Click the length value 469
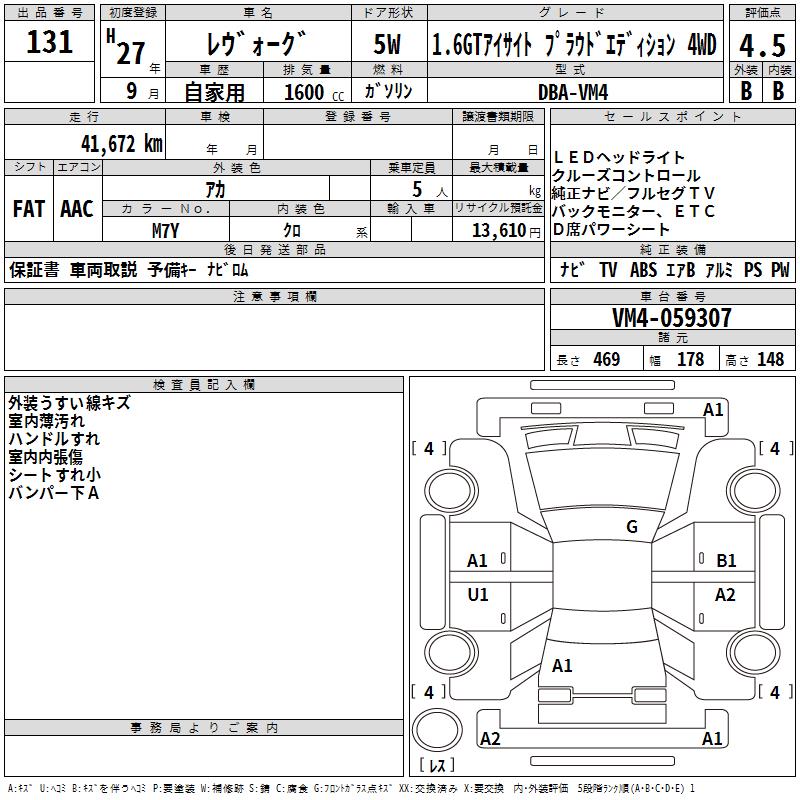The height and width of the screenshot is (800, 800). coord(607,360)
